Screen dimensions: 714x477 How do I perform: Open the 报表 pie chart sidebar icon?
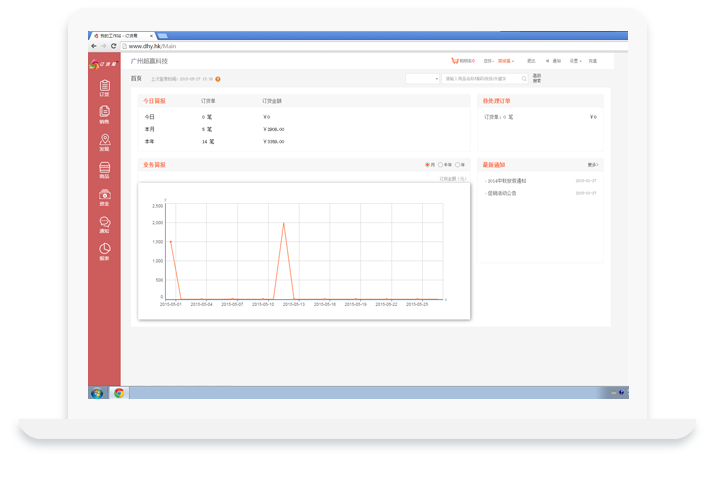[x=104, y=251]
